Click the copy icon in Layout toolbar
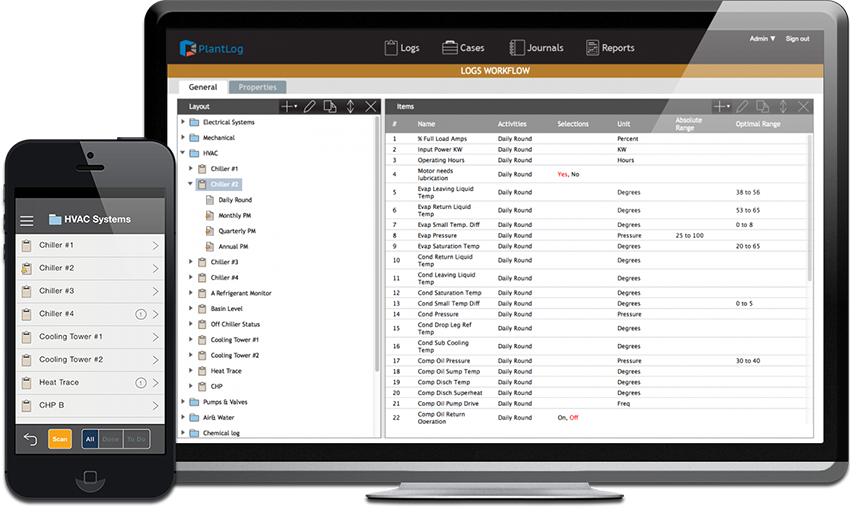Image resolution: width=850 pixels, height=507 pixels. (x=330, y=106)
